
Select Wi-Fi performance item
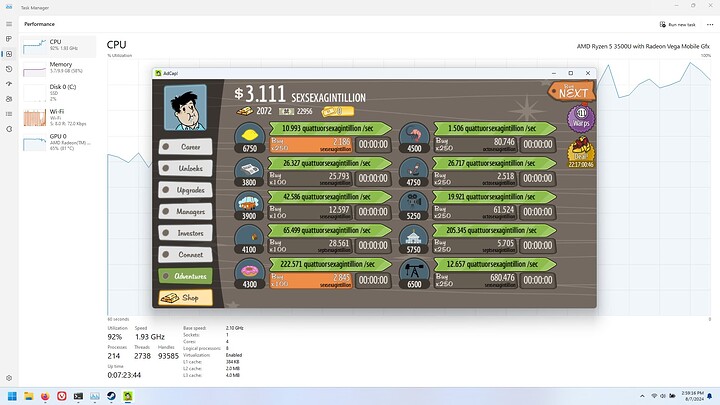tap(58, 117)
